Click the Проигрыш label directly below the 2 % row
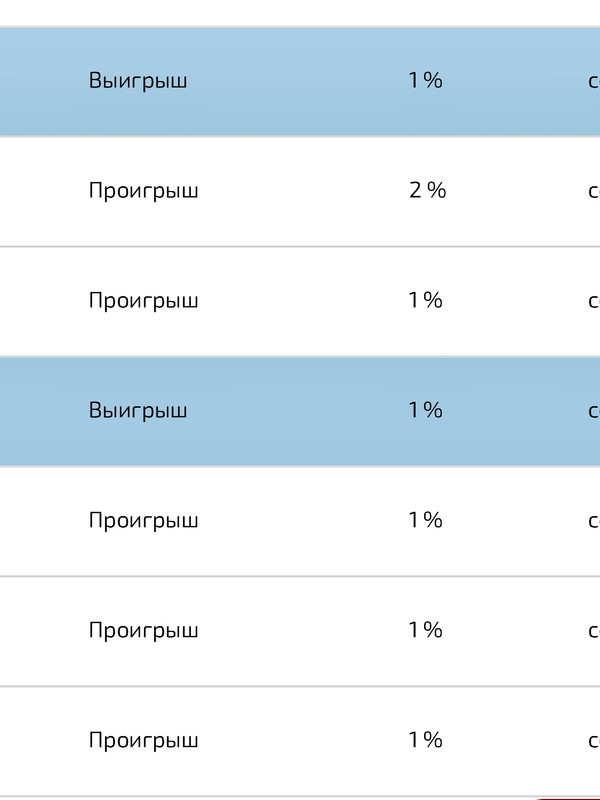Image resolution: width=600 pixels, height=800 pixels. click(143, 301)
